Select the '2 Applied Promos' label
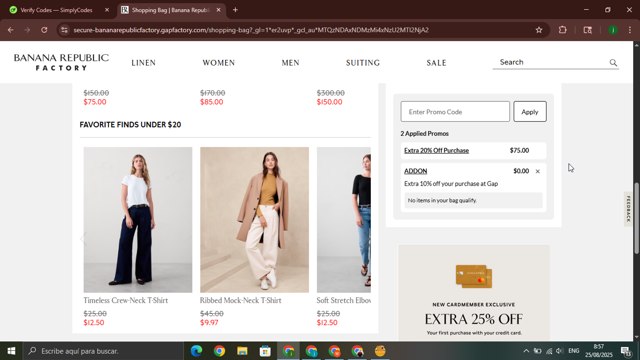This screenshot has height=360, width=640. pyautogui.click(x=424, y=133)
